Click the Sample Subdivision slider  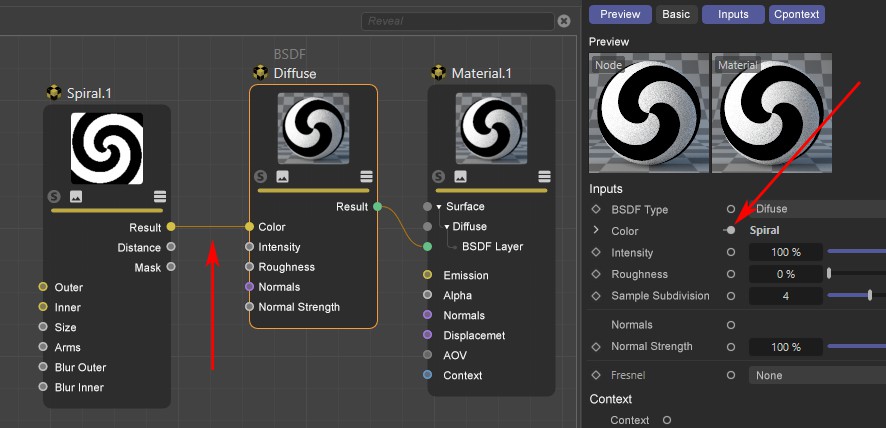(856, 296)
